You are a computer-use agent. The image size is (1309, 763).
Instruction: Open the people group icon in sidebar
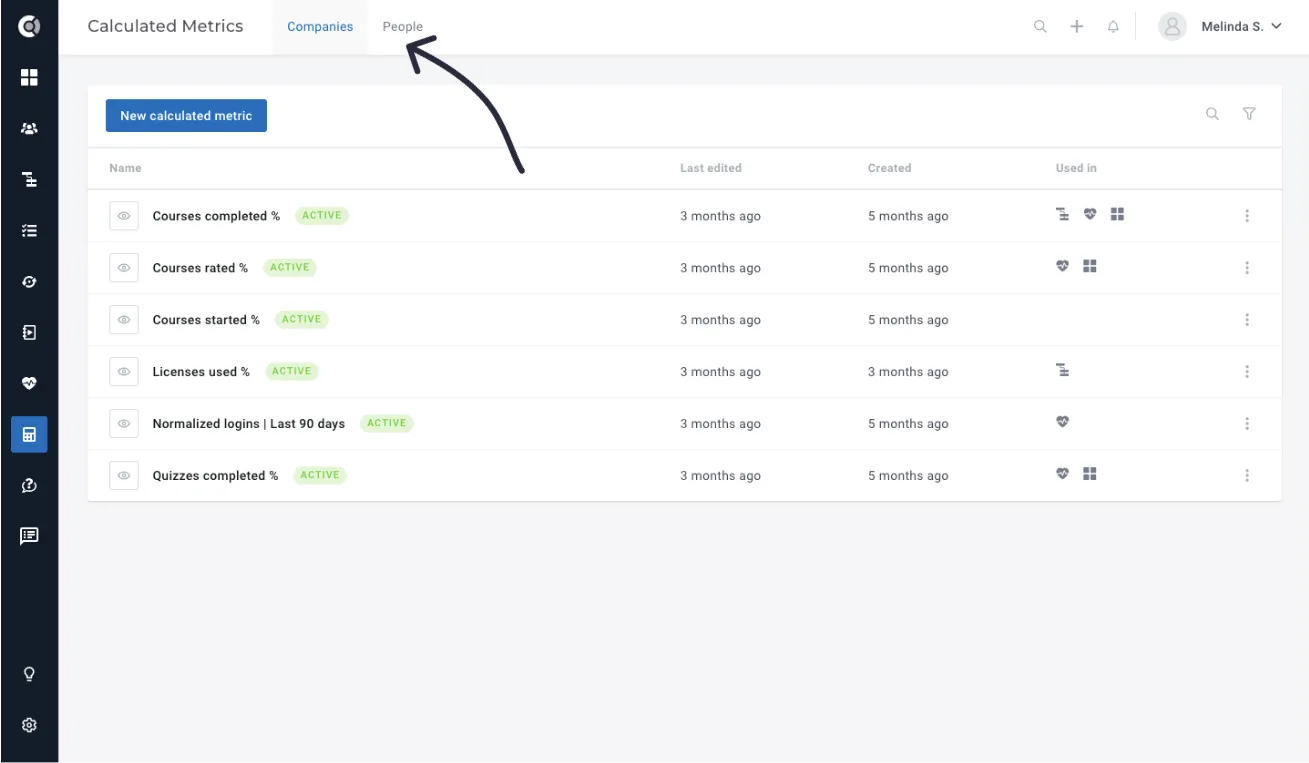[x=29, y=129]
